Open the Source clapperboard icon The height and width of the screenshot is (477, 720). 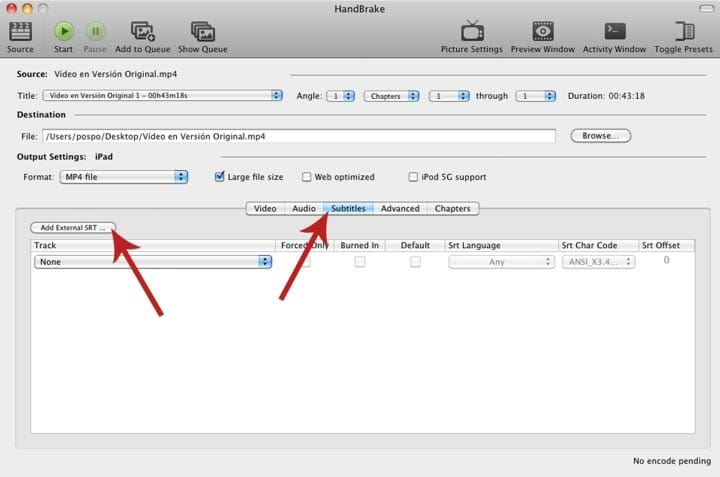point(20,32)
